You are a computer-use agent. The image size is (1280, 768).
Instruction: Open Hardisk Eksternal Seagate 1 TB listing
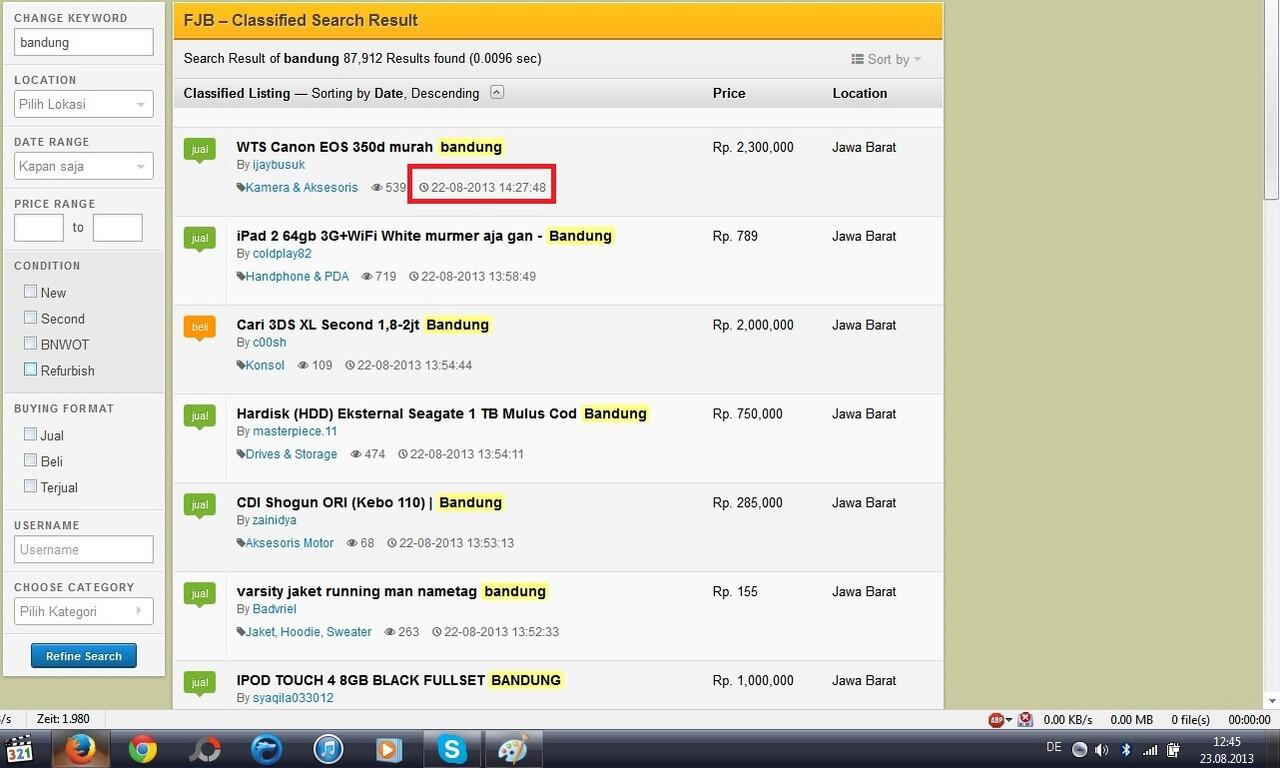tap(443, 414)
